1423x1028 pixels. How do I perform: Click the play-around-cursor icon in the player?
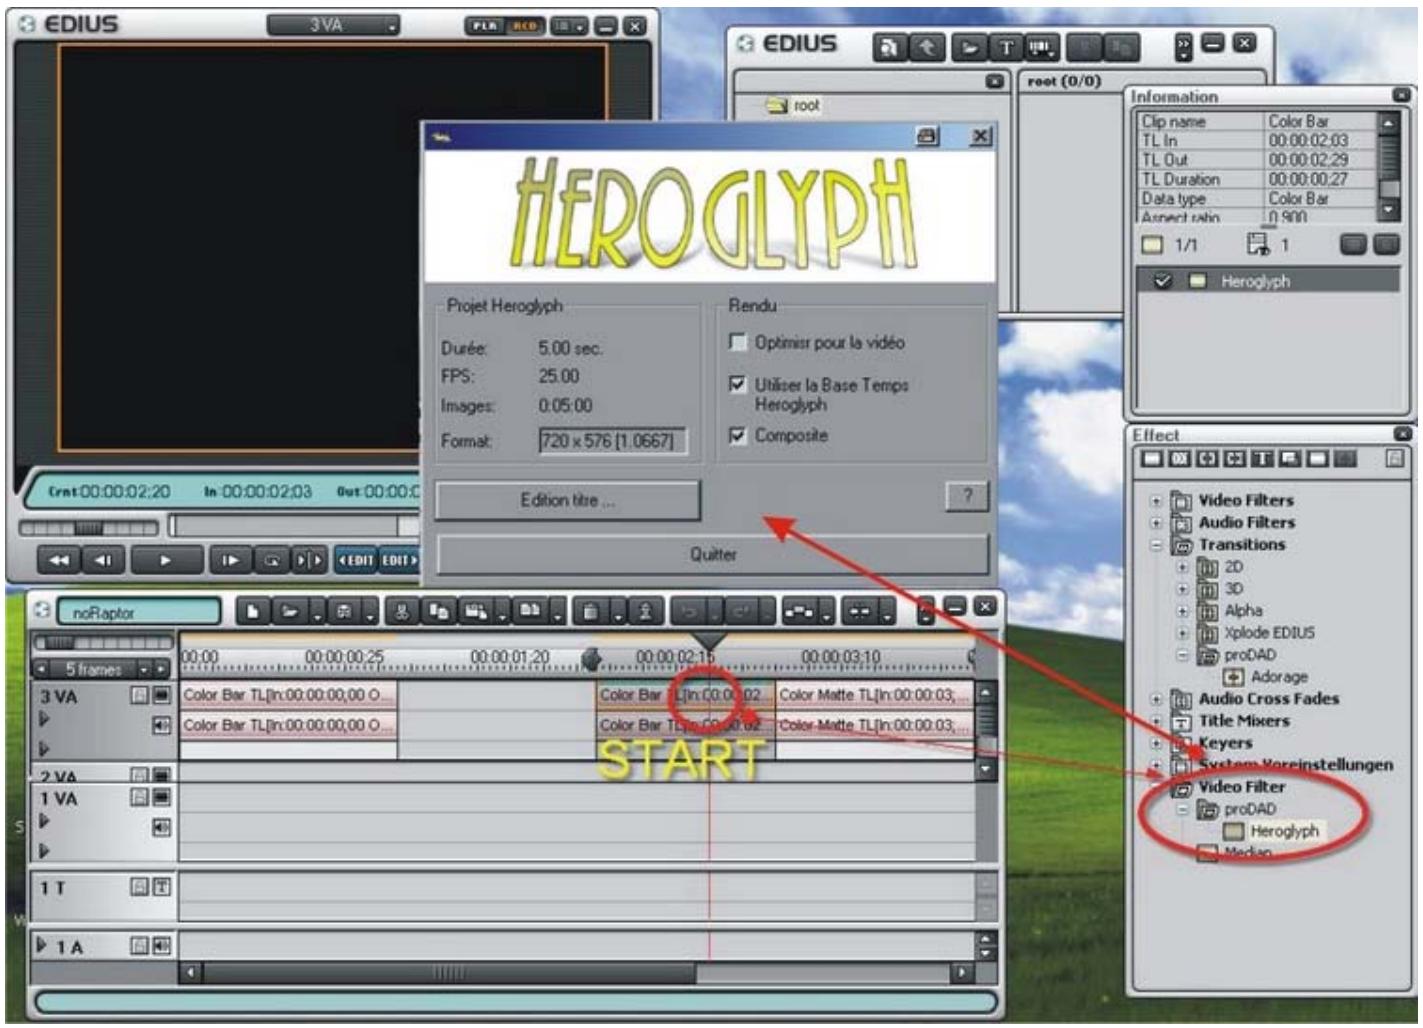pos(309,560)
